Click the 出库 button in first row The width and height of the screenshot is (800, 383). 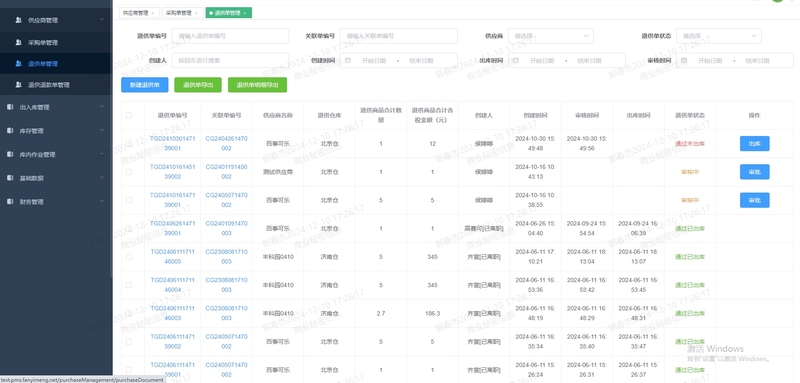pyautogui.click(x=755, y=144)
